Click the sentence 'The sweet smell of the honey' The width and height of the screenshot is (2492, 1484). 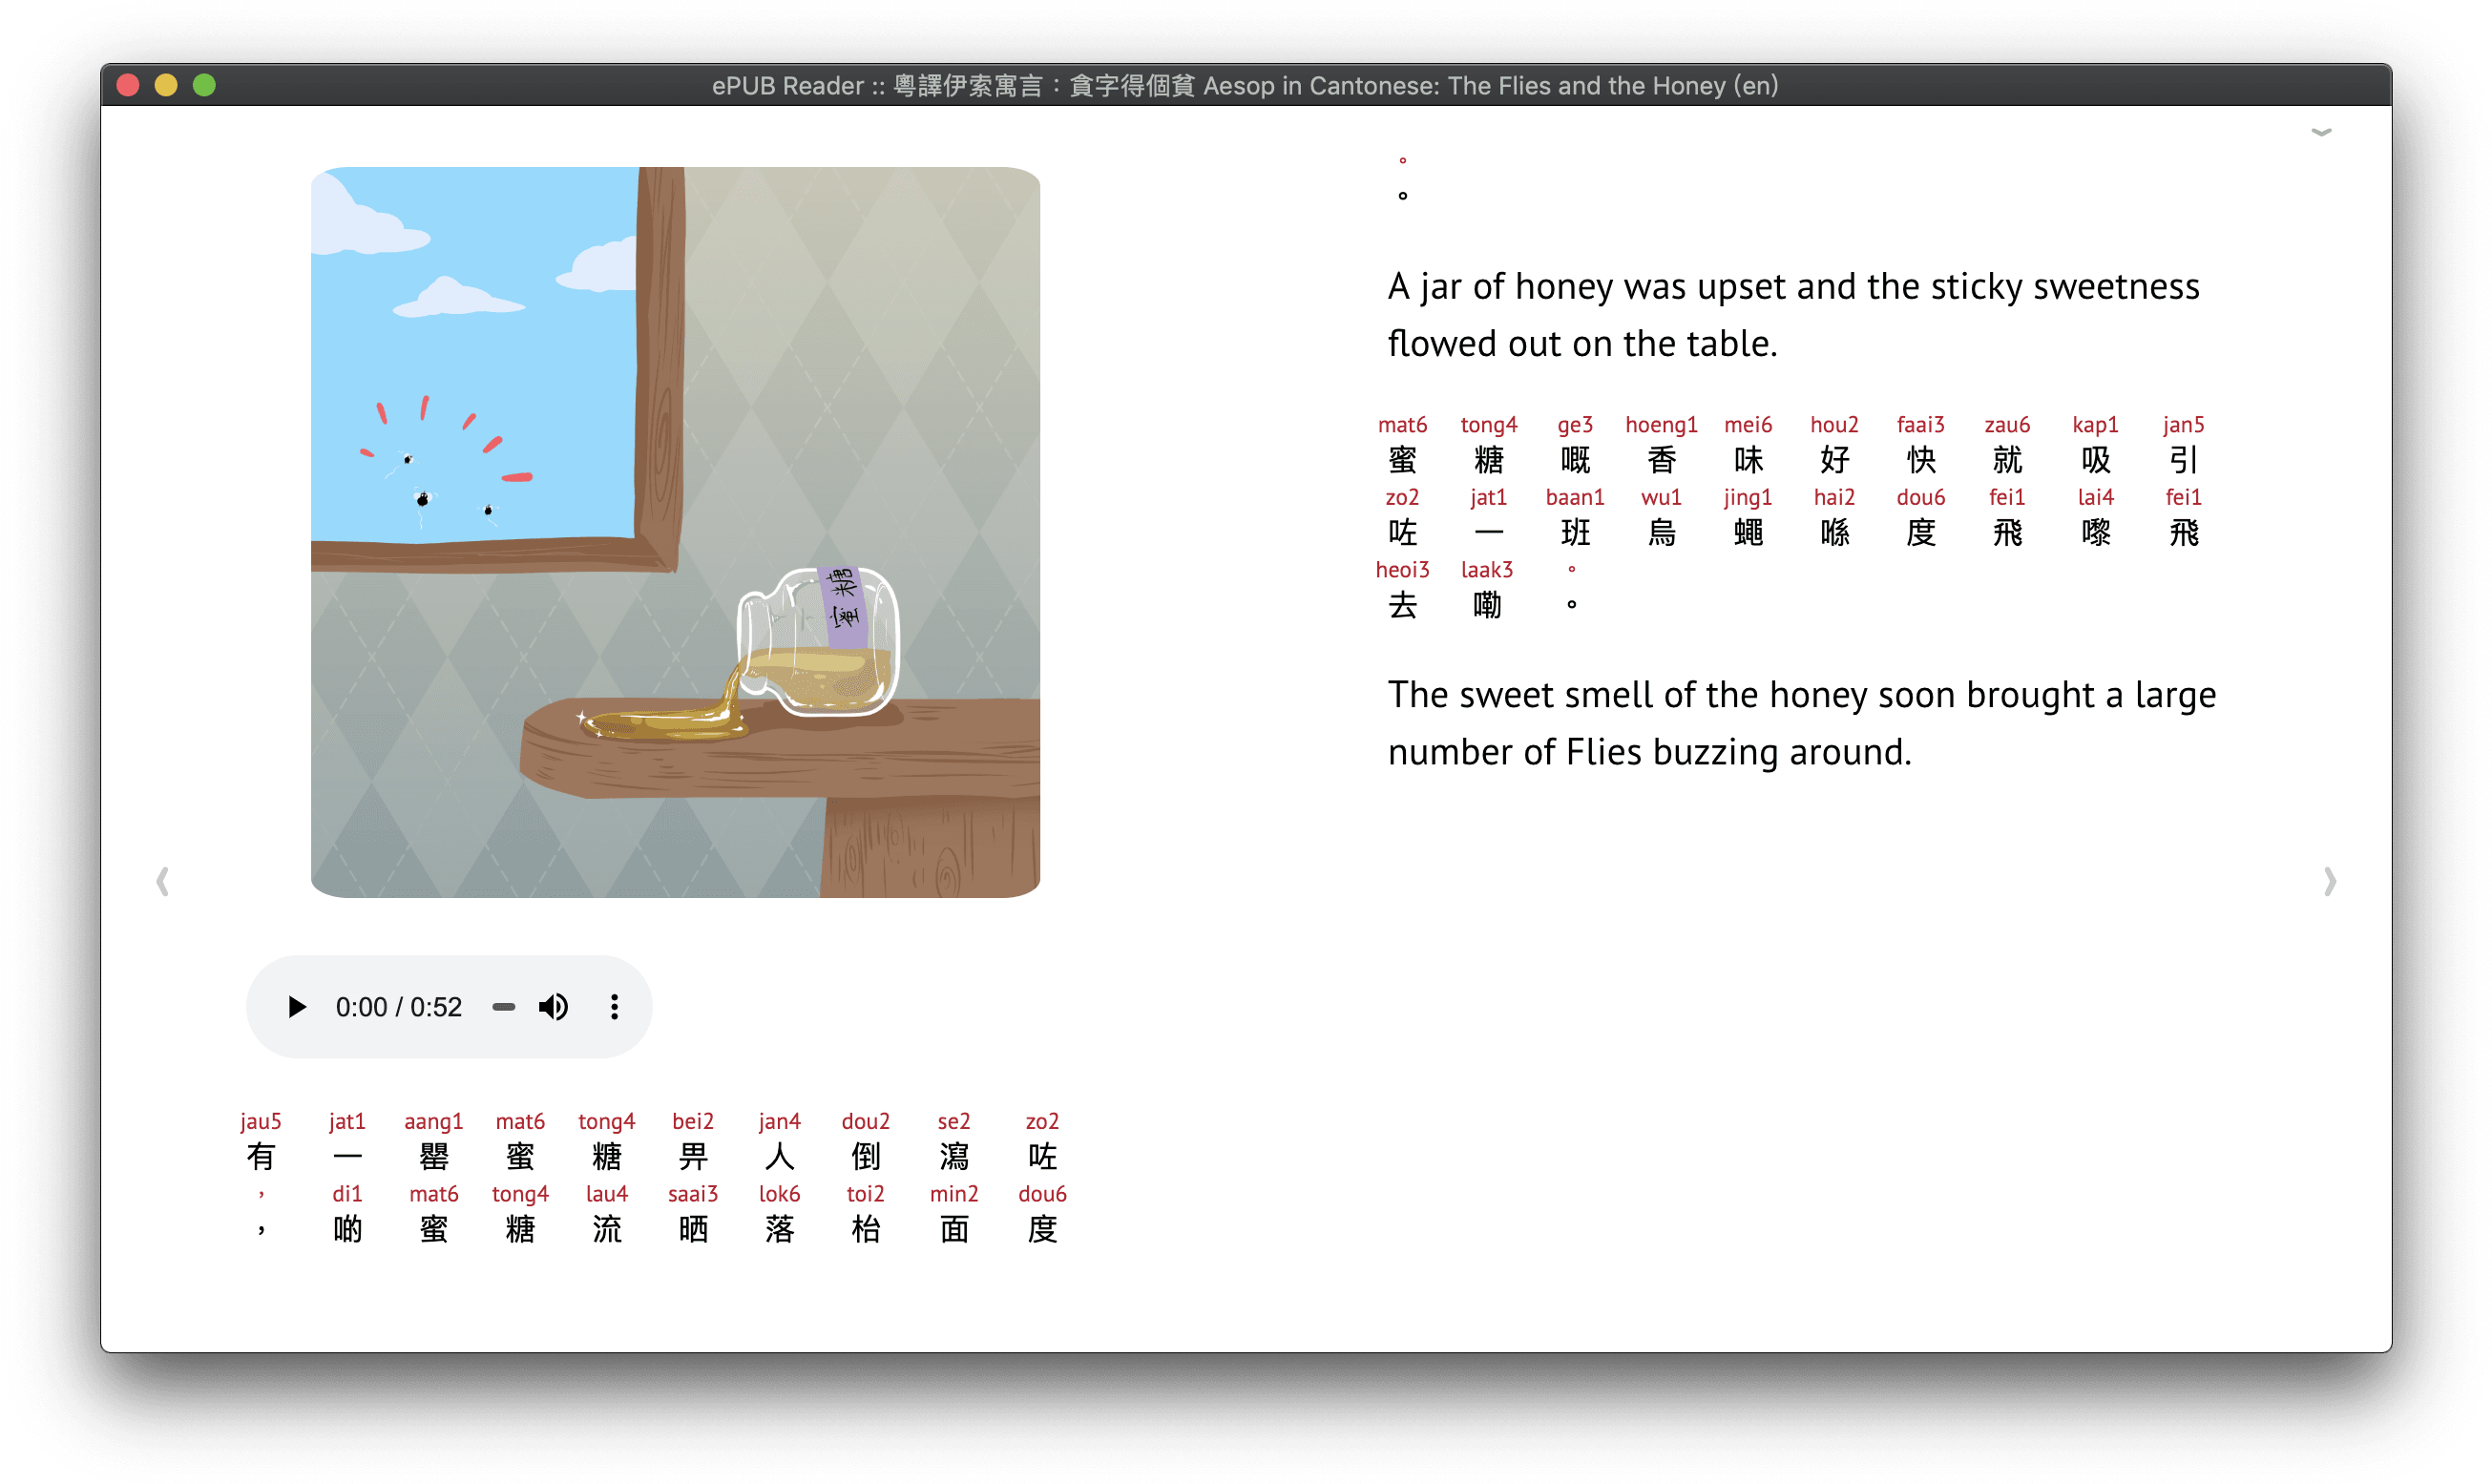click(x=1628, y=695)
